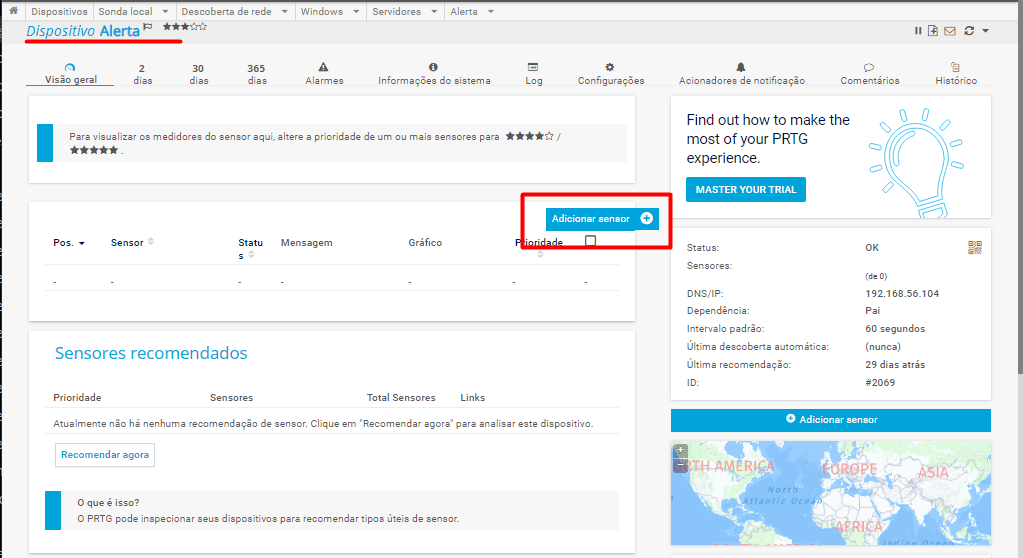This screenshot has width=1023, height=558.
Task: Click the world map thumbnail
Action: click(x=831, y=493)
